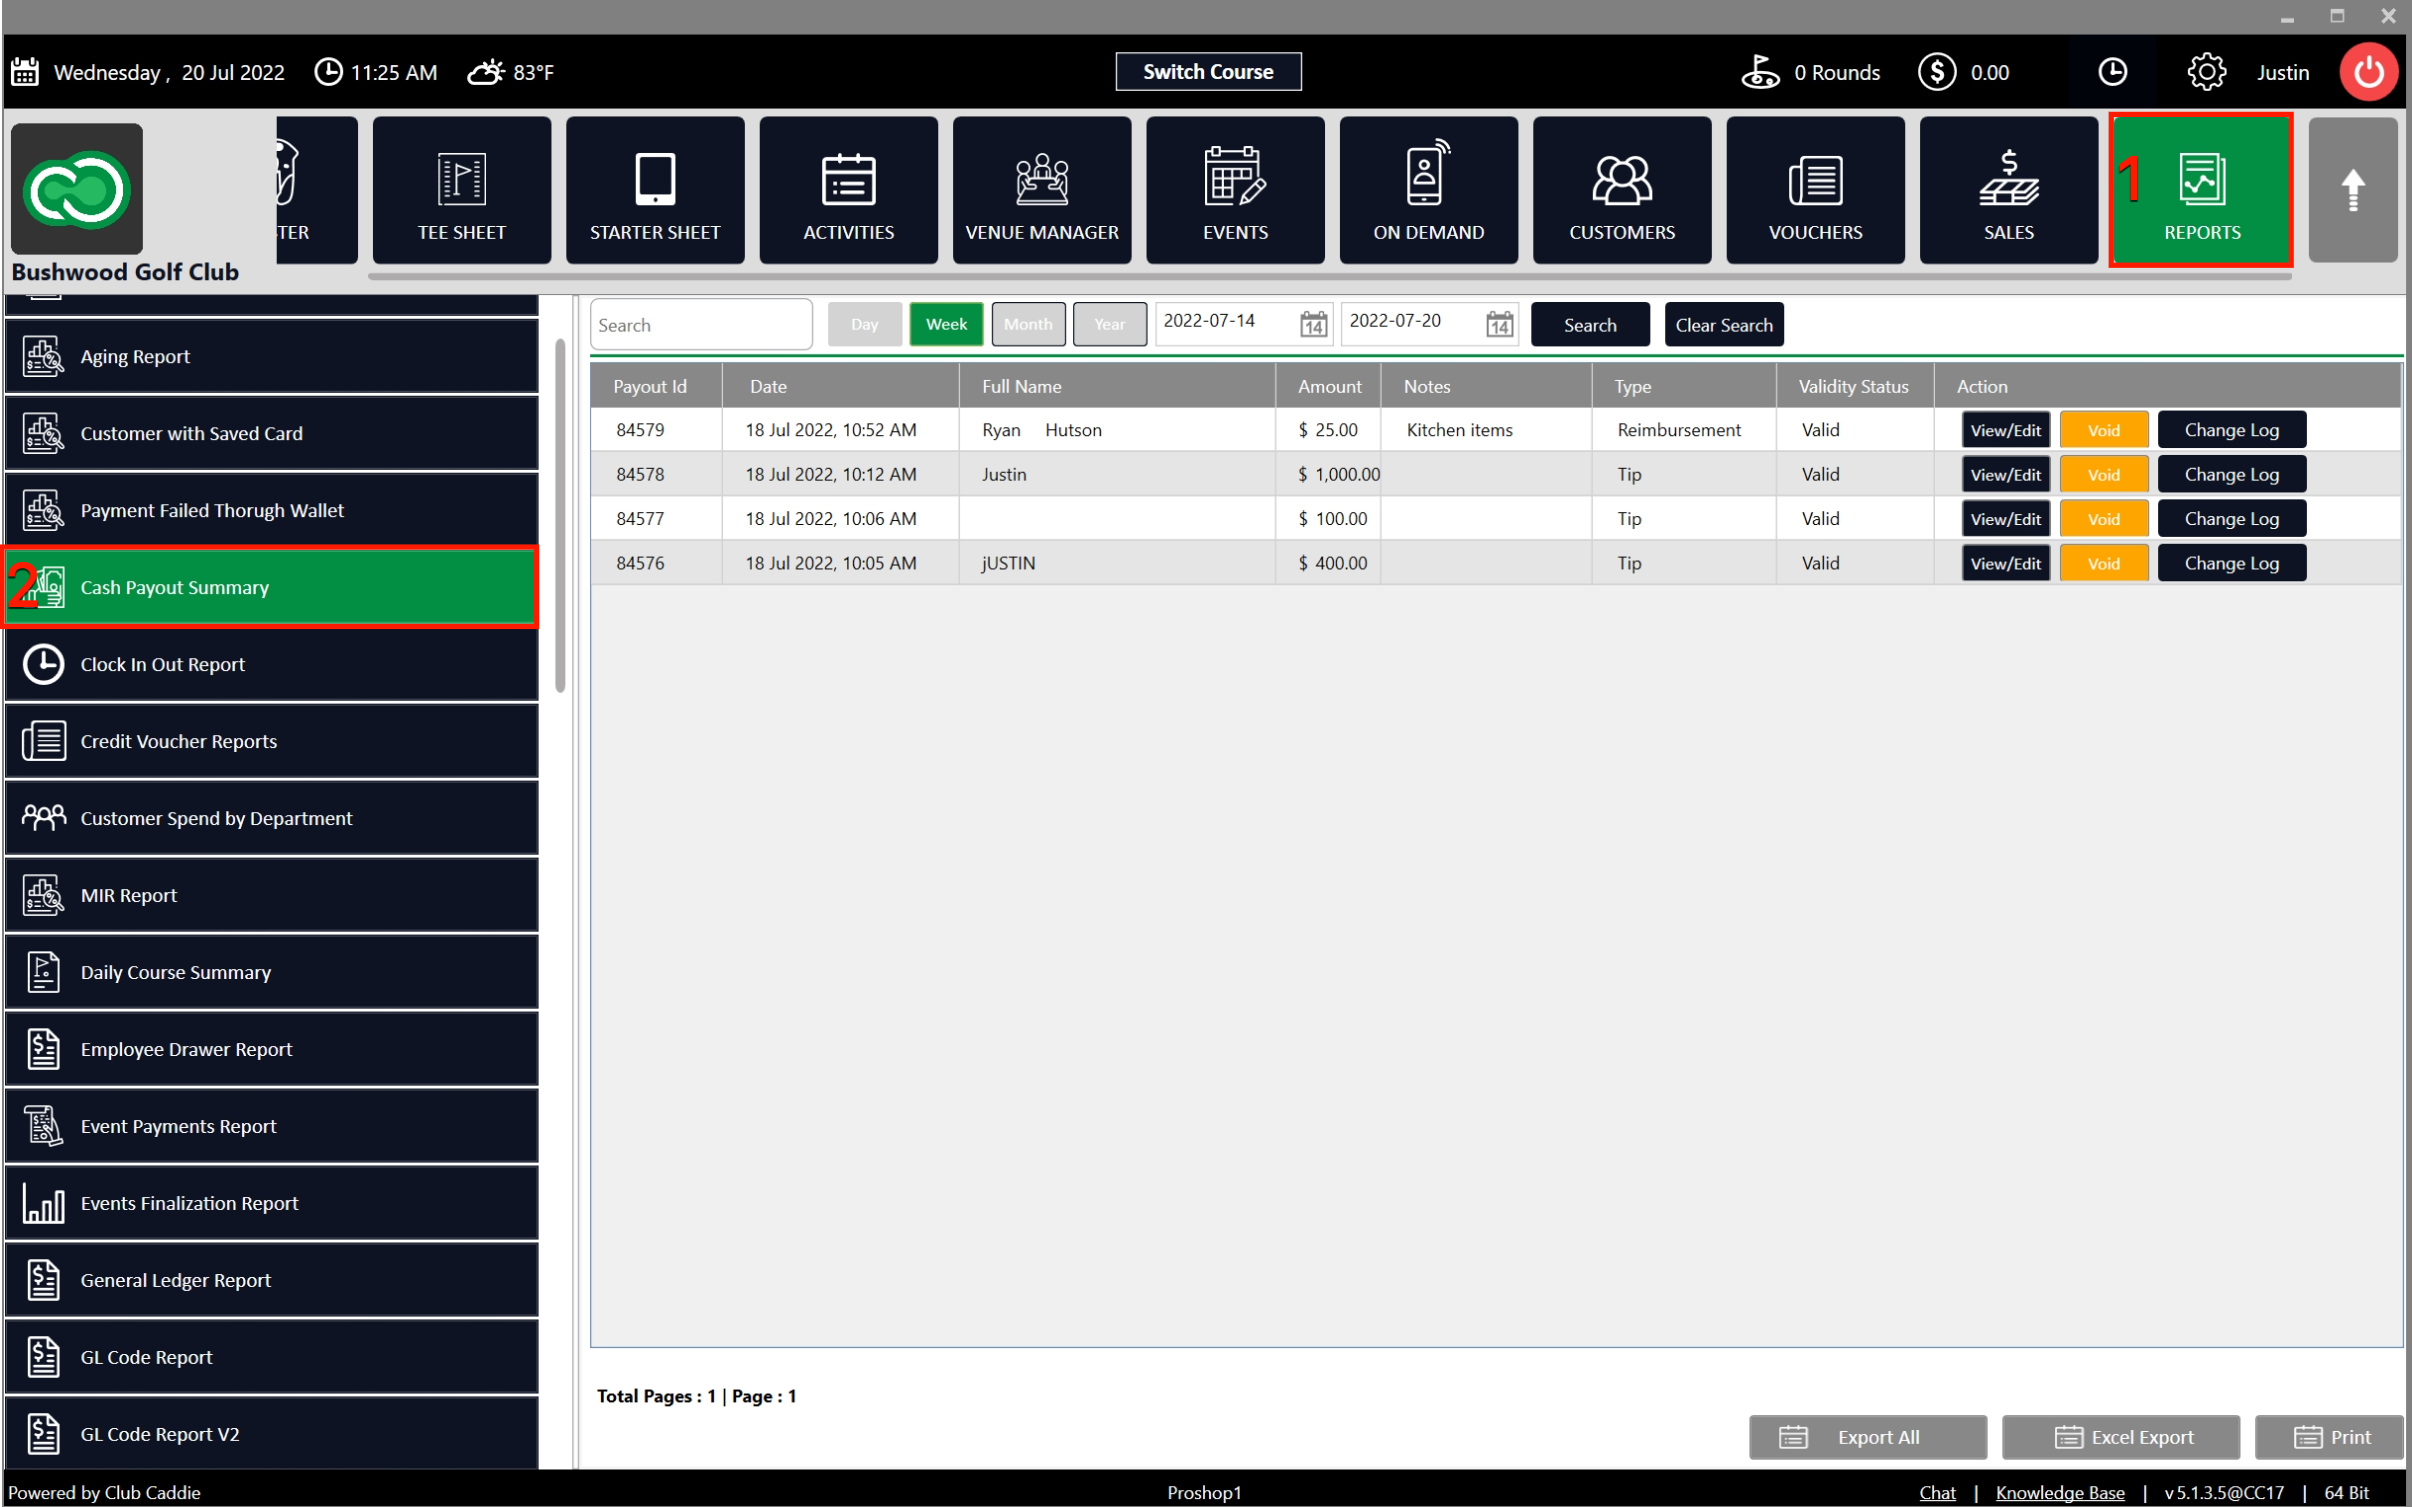The image size is (2412, 1507).
Task: Void payout 84579 for Ryan Hutson
Action: click(2103, 430)
